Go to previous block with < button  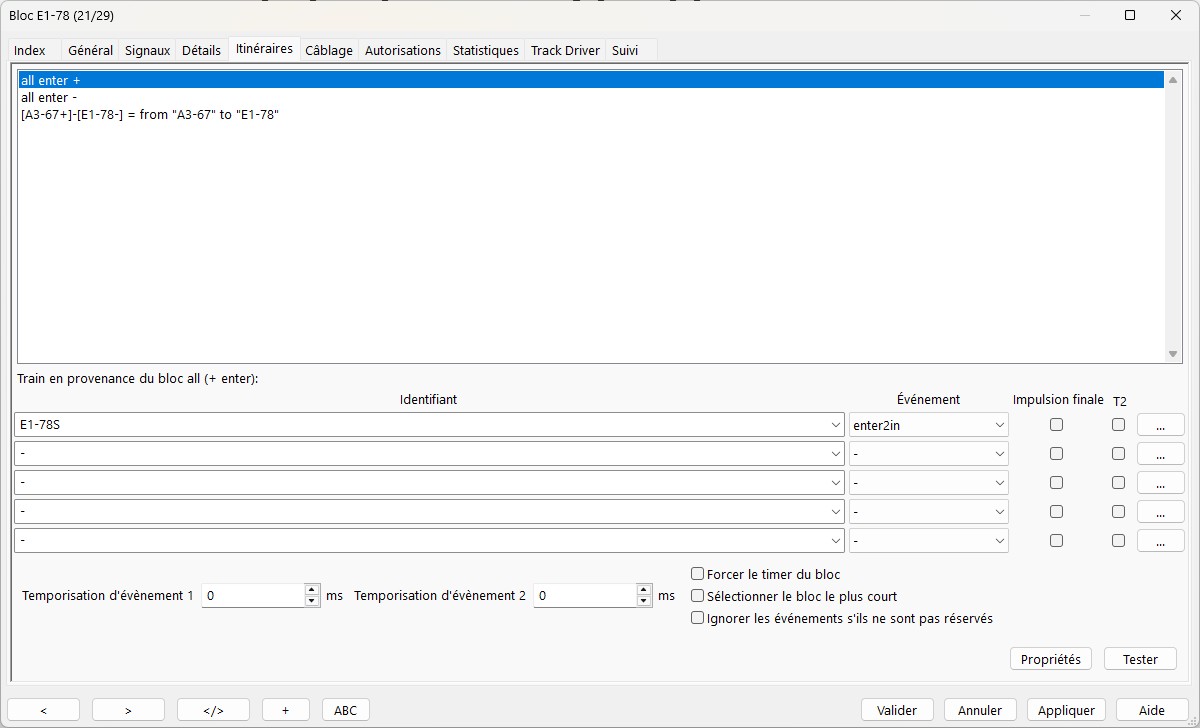point(43,710)
